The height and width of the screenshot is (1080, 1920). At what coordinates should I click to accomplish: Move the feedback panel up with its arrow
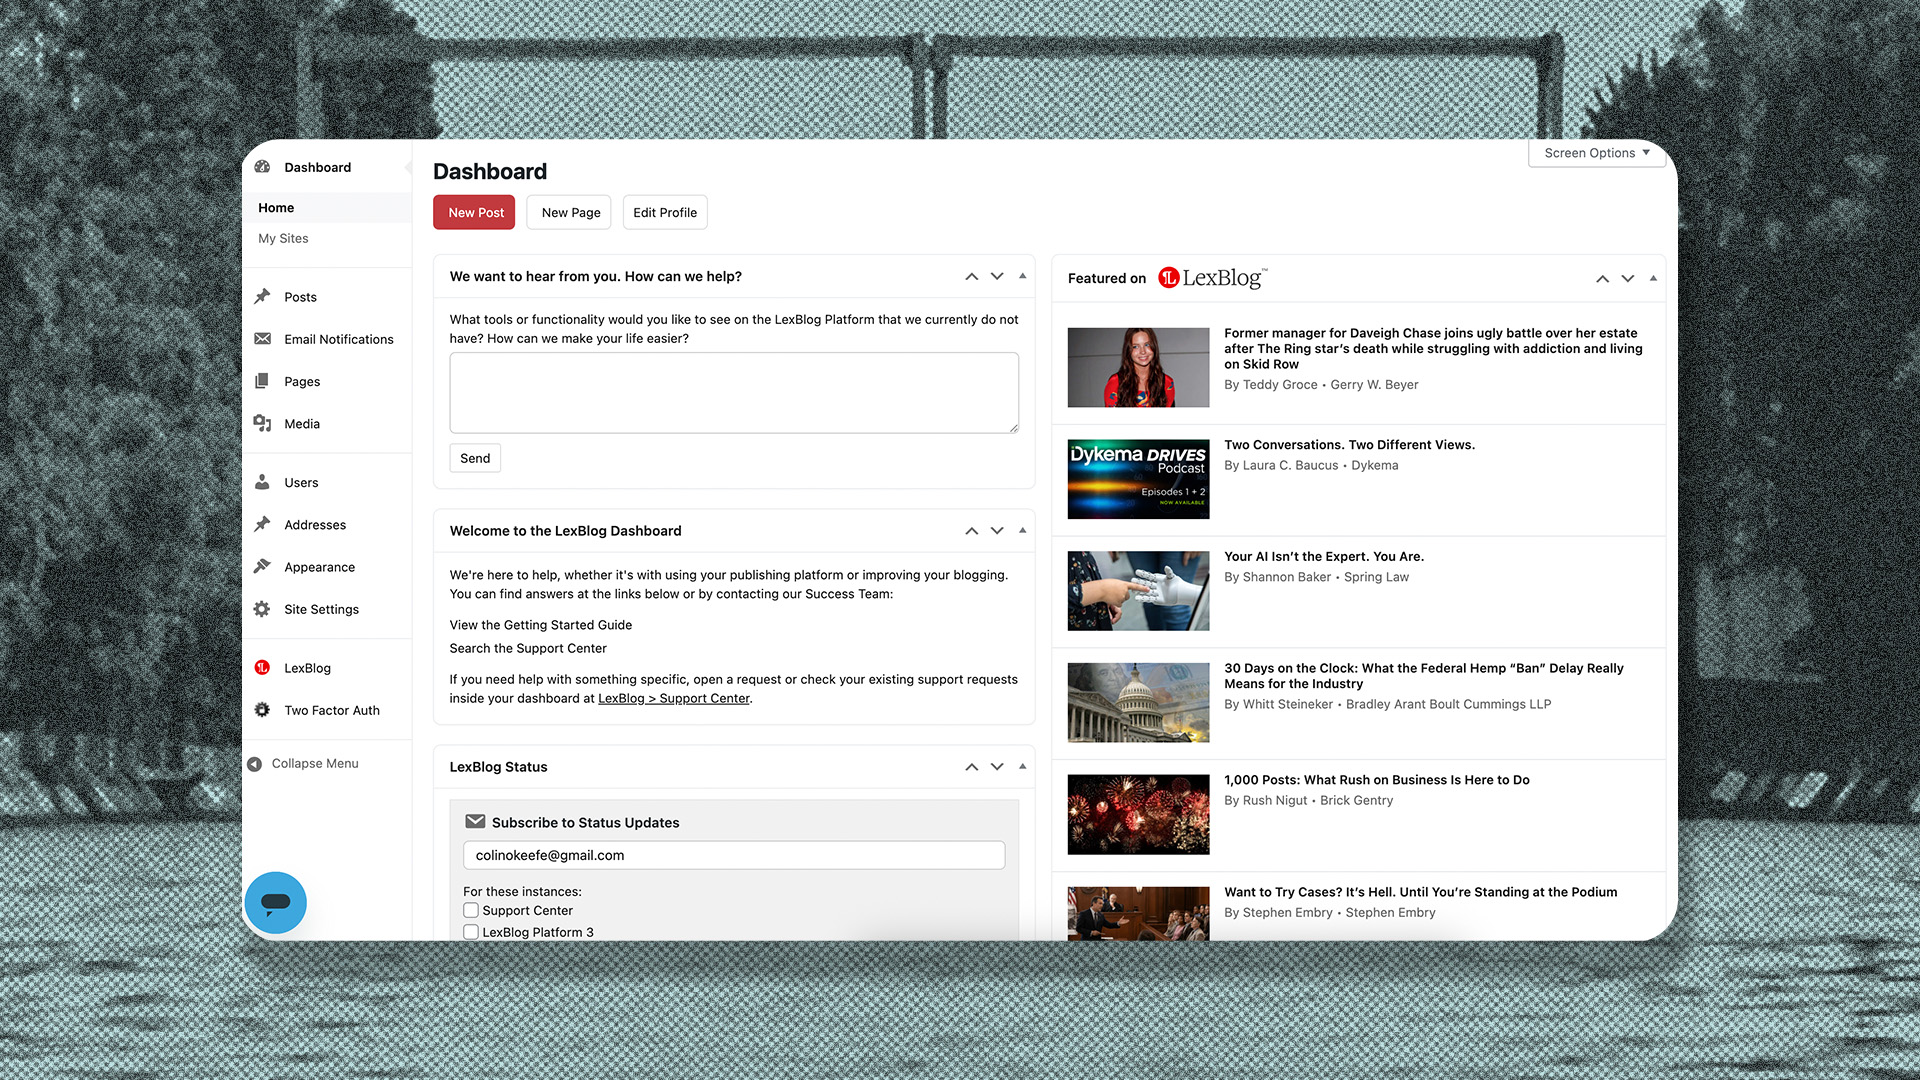(x=971, y=276)
